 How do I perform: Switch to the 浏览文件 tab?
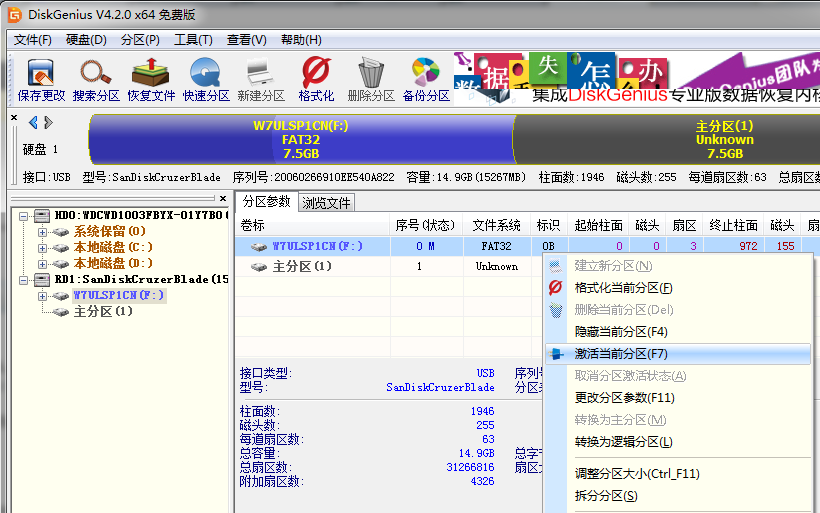(326, 203)
